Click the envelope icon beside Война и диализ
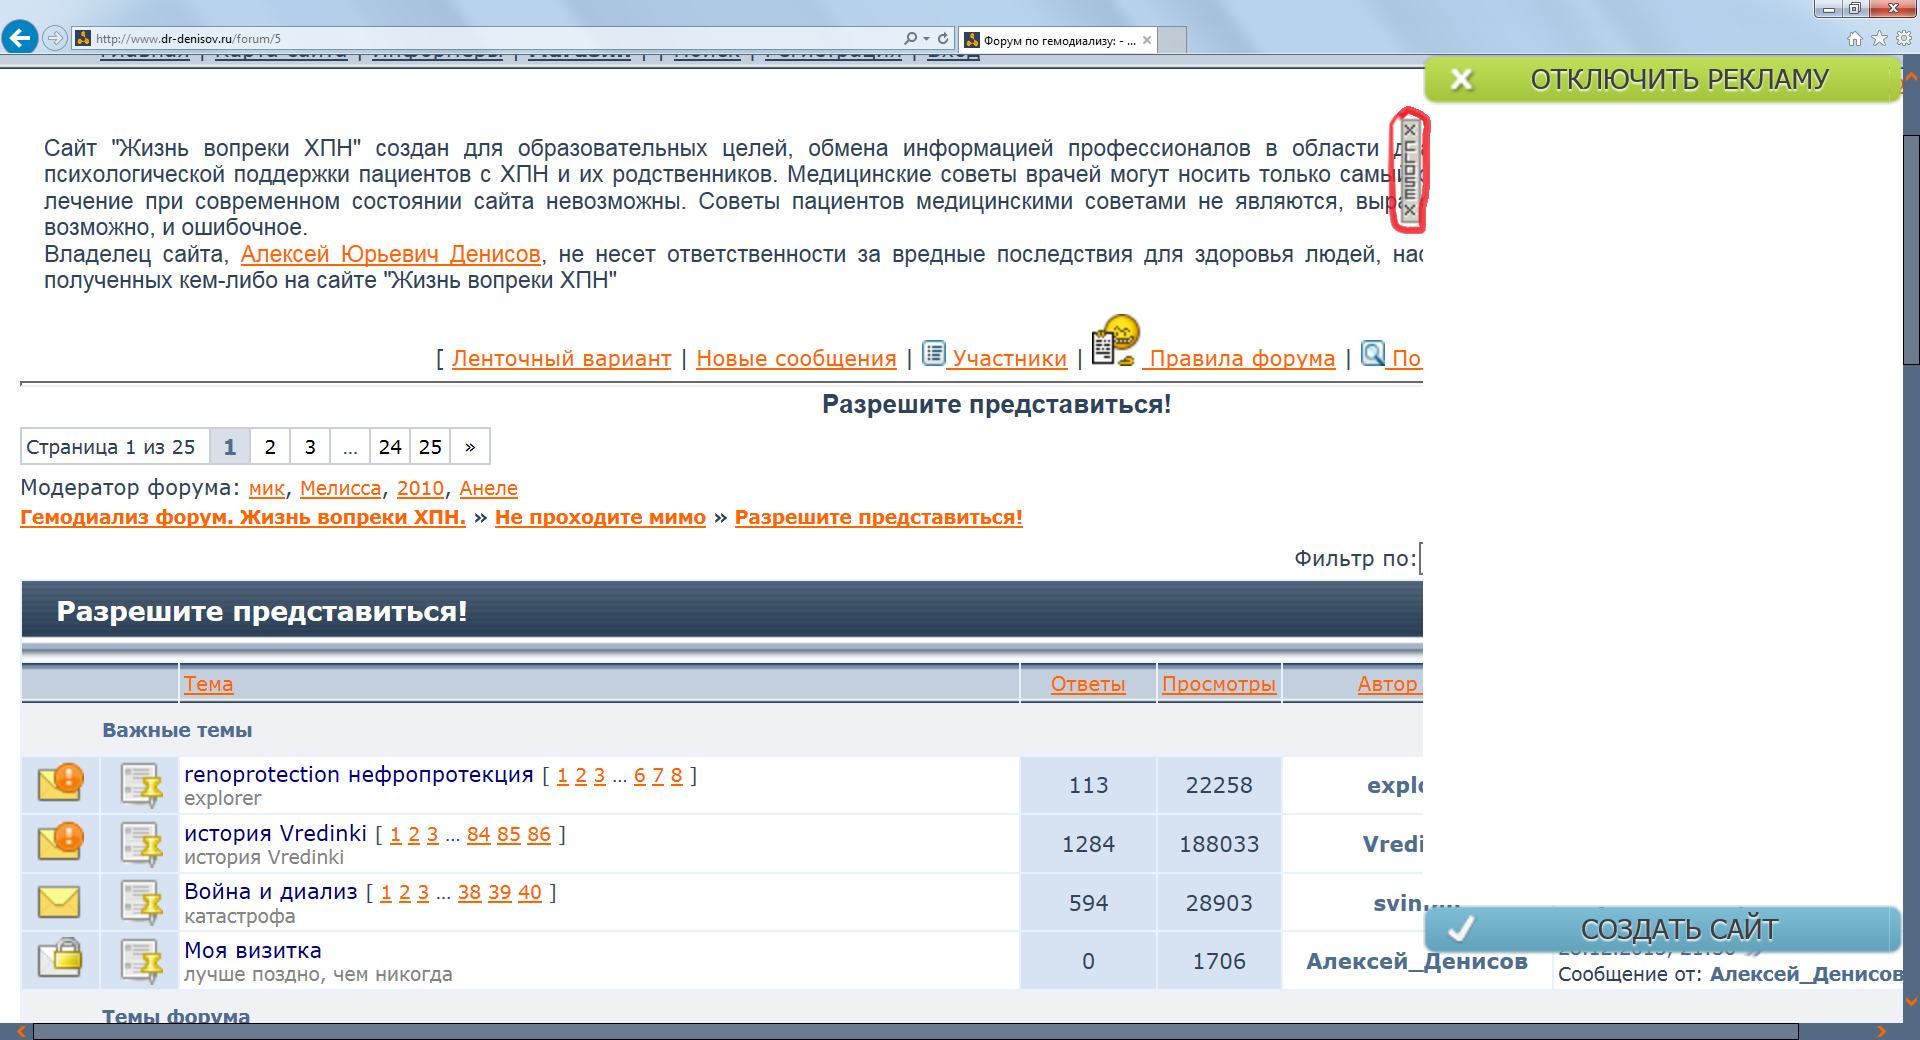Image resolution: width=1920 pixels, height=1040 pixels. coord(59,902)
